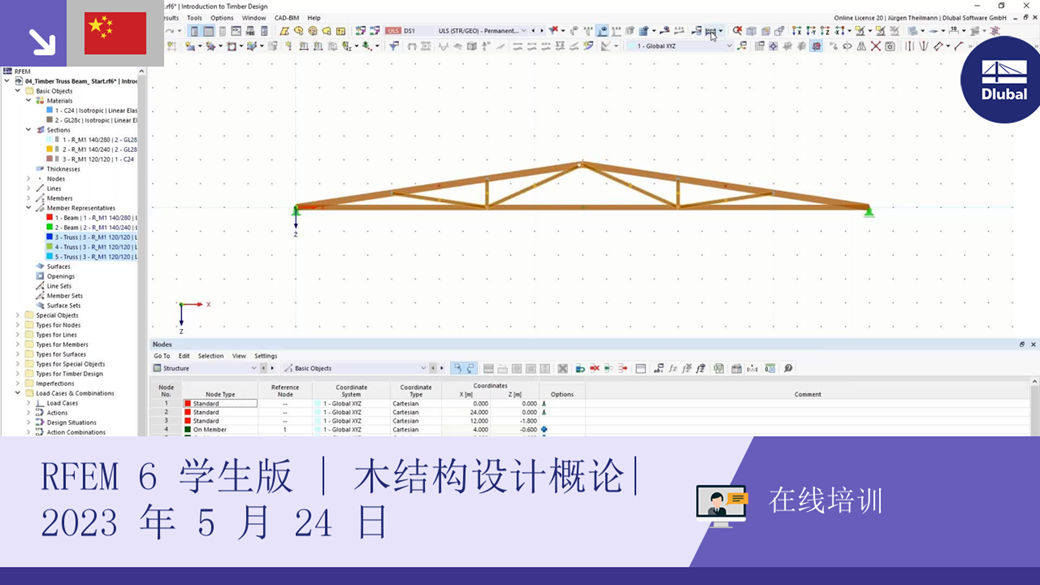Click the red ULS design situation badge
This screenshot has height=585, width=1040.
393,31
